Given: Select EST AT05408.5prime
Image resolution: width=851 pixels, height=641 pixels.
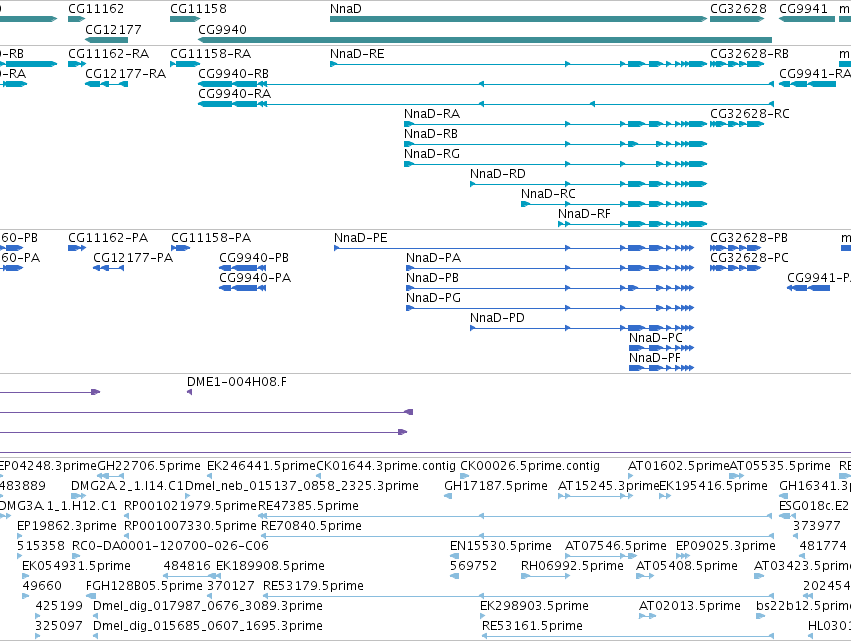Looking at the screenshot, I should click(x=645, y=576).
